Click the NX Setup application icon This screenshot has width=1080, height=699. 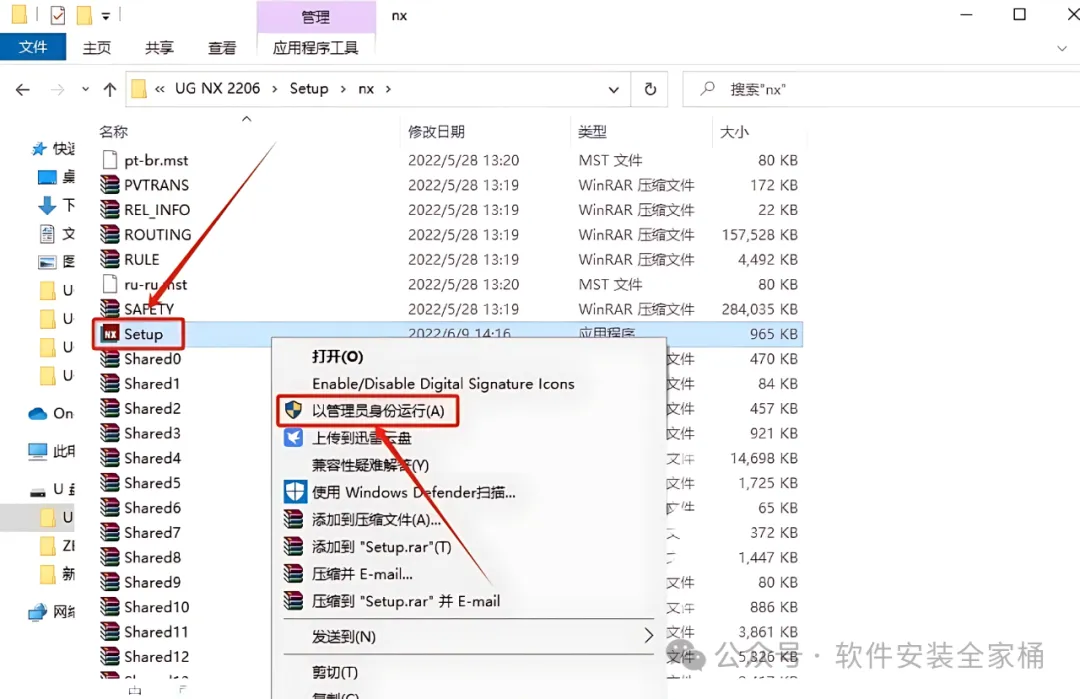pyautogui.click(x=110, y=334)
